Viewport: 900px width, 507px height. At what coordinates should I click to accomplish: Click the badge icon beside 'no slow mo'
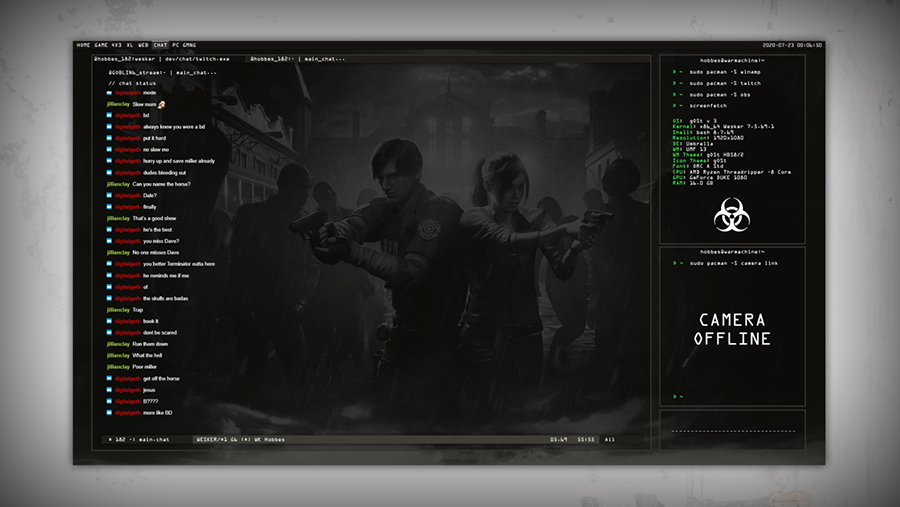click(x=109, y=150)
